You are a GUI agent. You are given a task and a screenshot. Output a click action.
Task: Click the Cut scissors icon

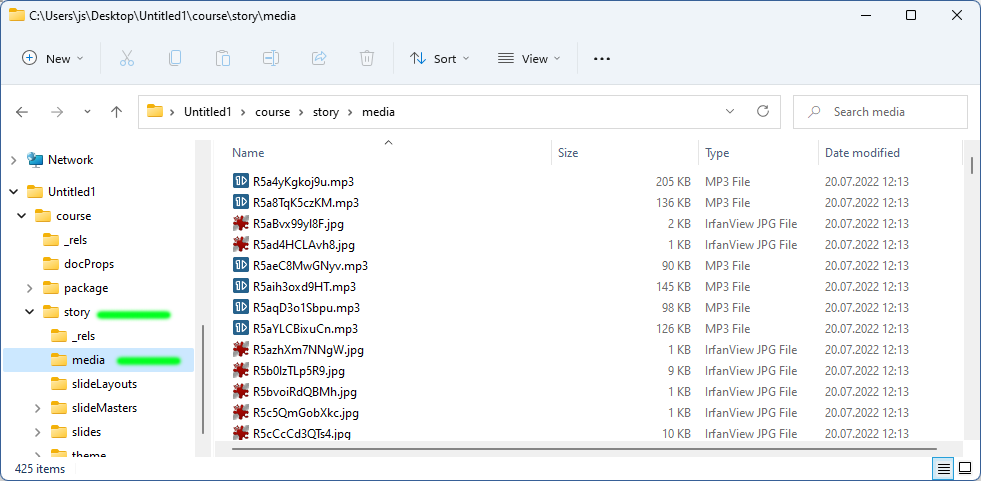point(127,59)
